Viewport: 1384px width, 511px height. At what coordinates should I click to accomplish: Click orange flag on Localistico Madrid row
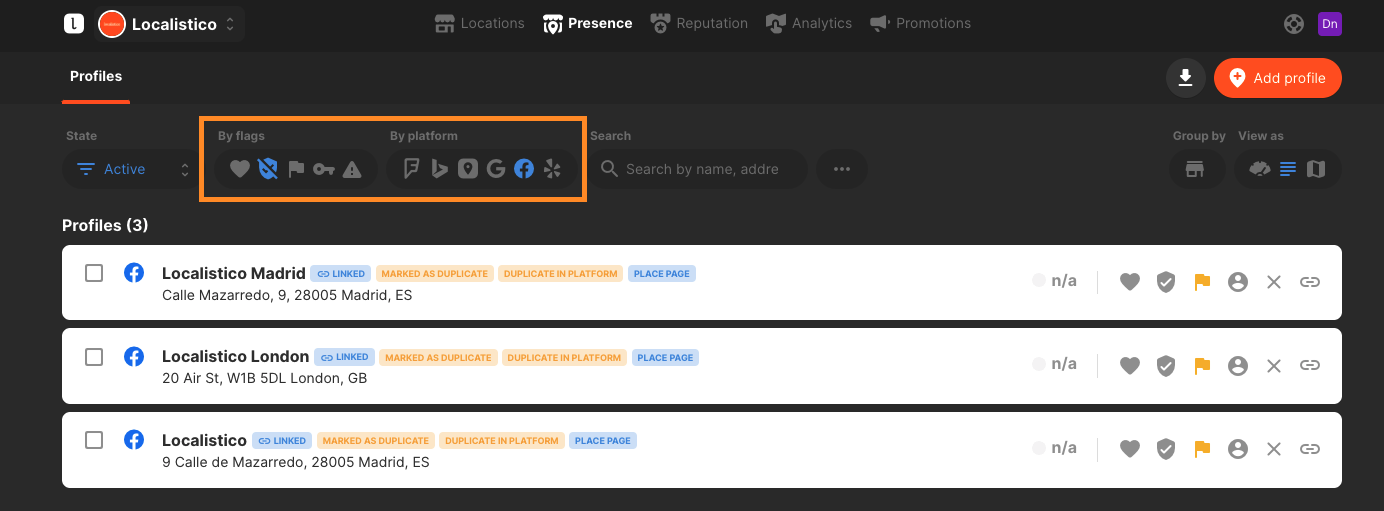click(1202, 282)
